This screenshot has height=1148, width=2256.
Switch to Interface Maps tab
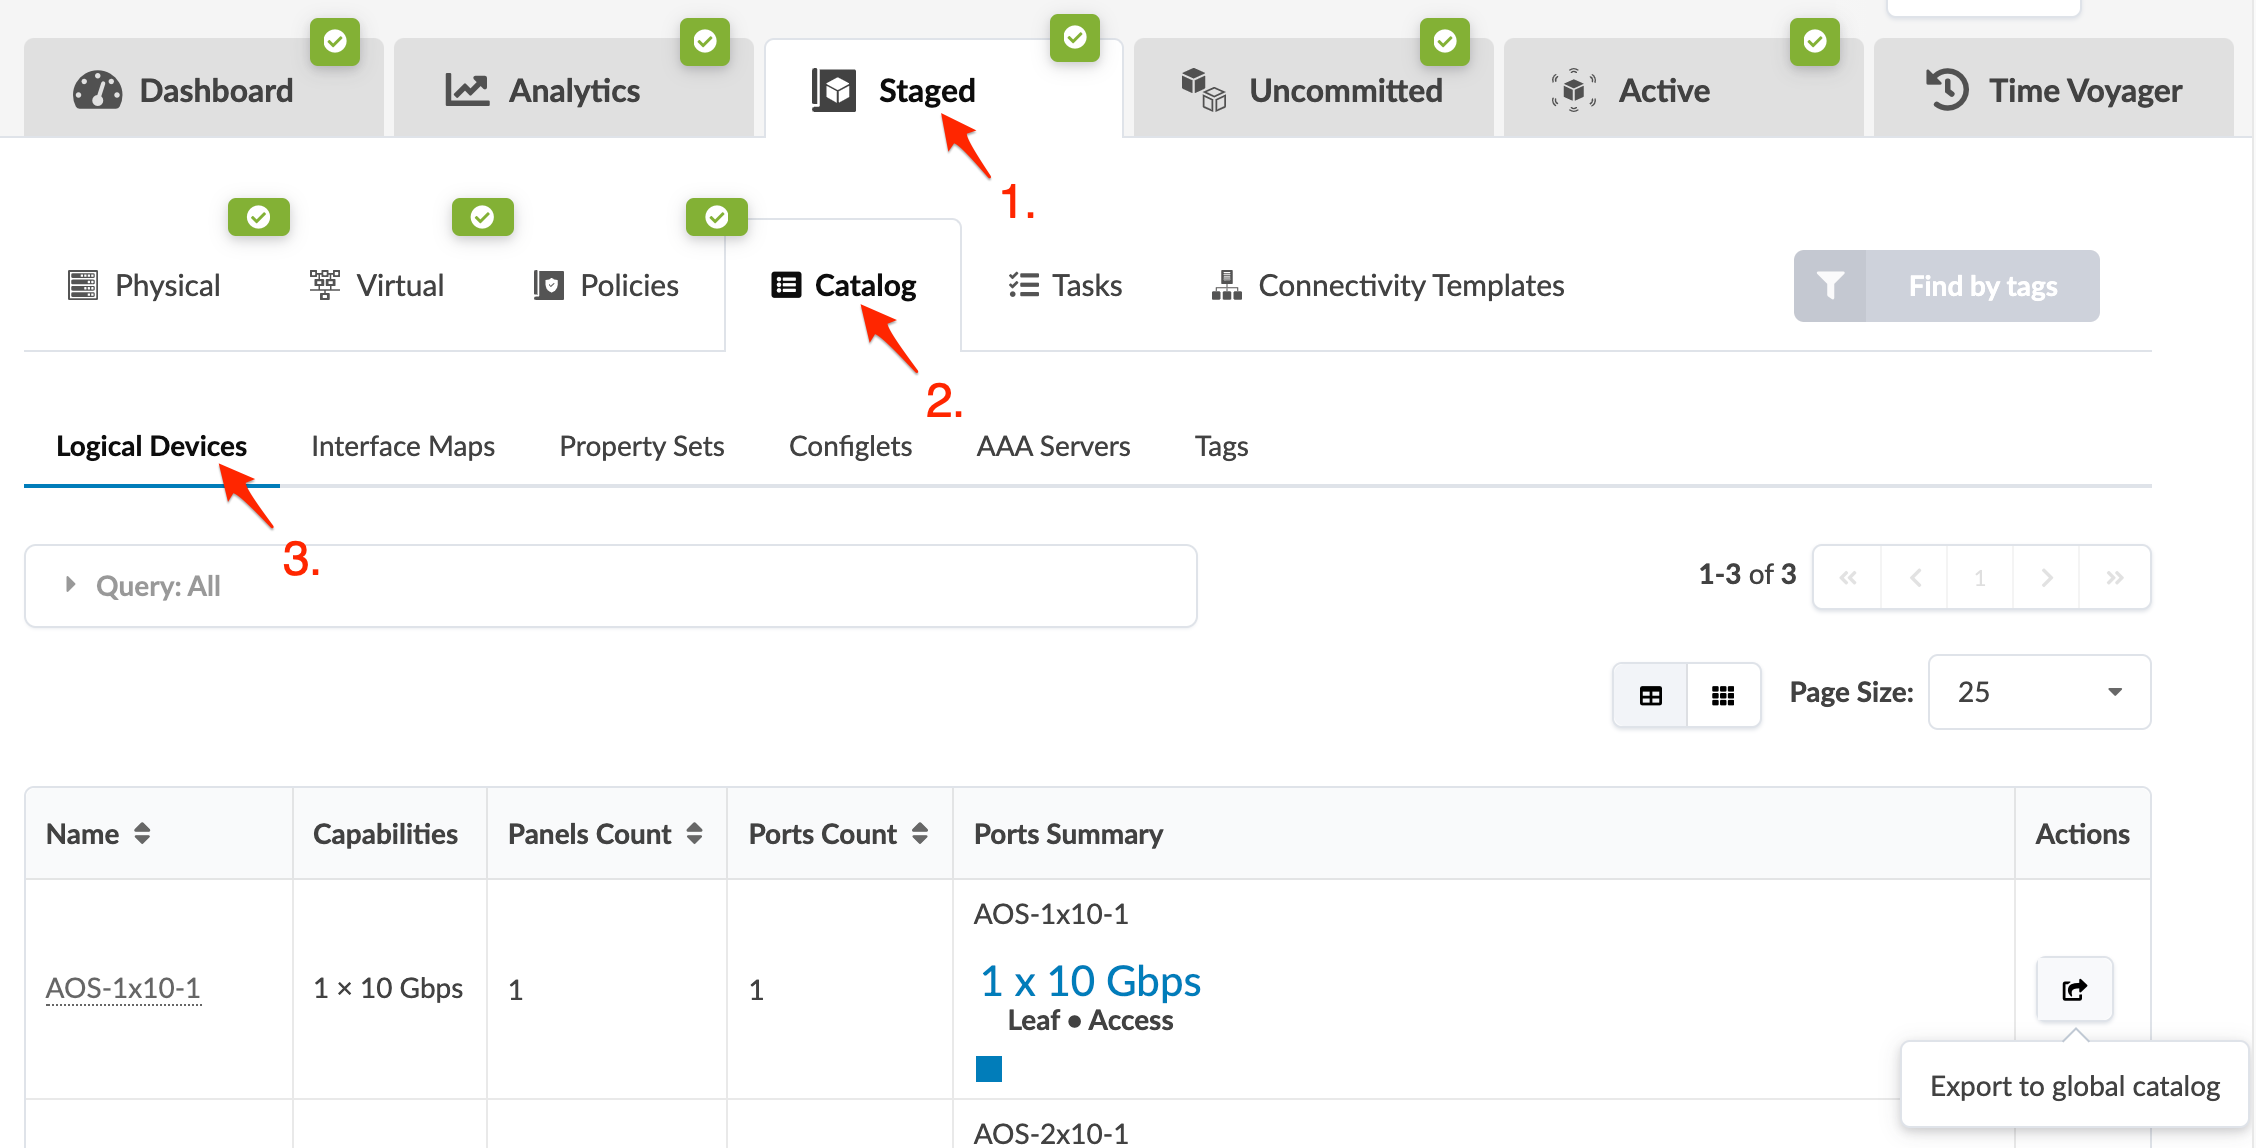[403, 446]
